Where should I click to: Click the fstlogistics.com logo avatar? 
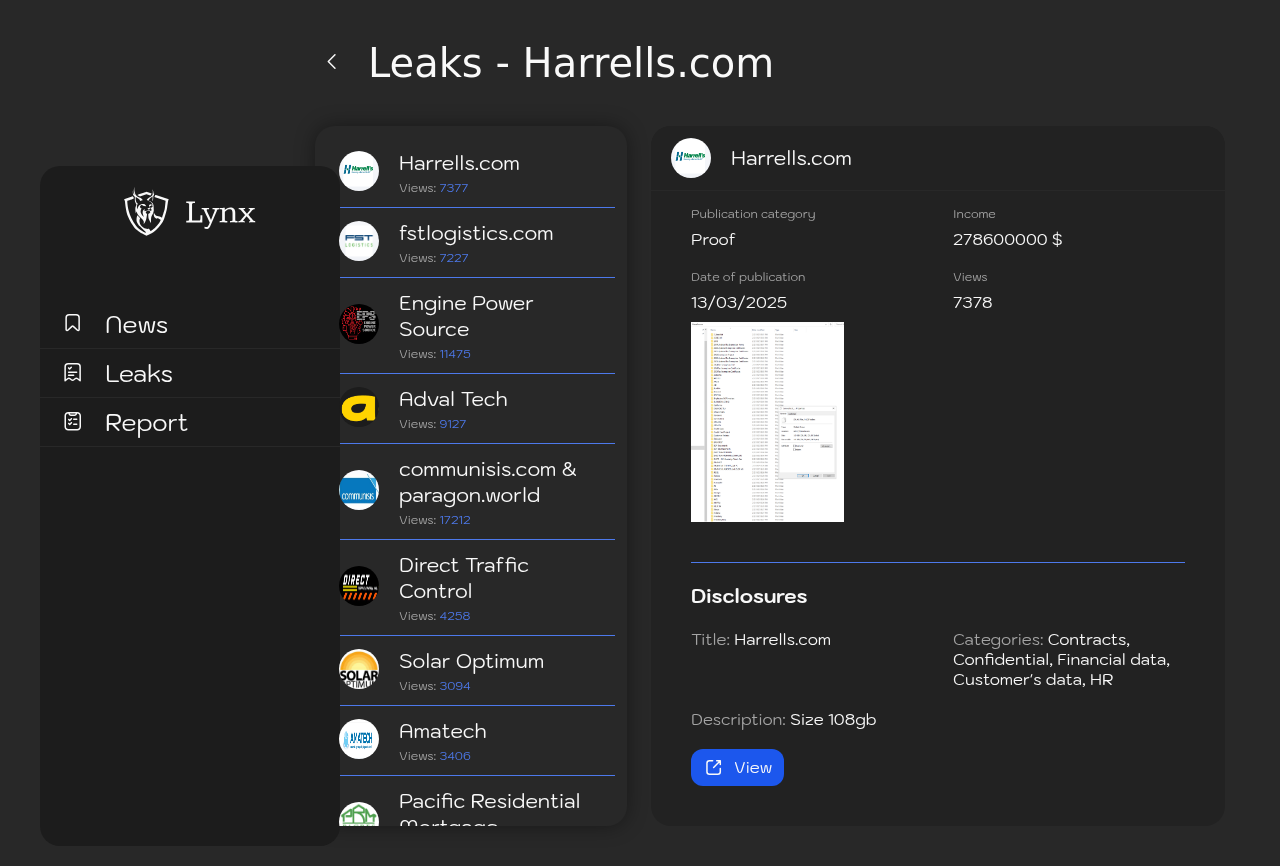point(359,241)
